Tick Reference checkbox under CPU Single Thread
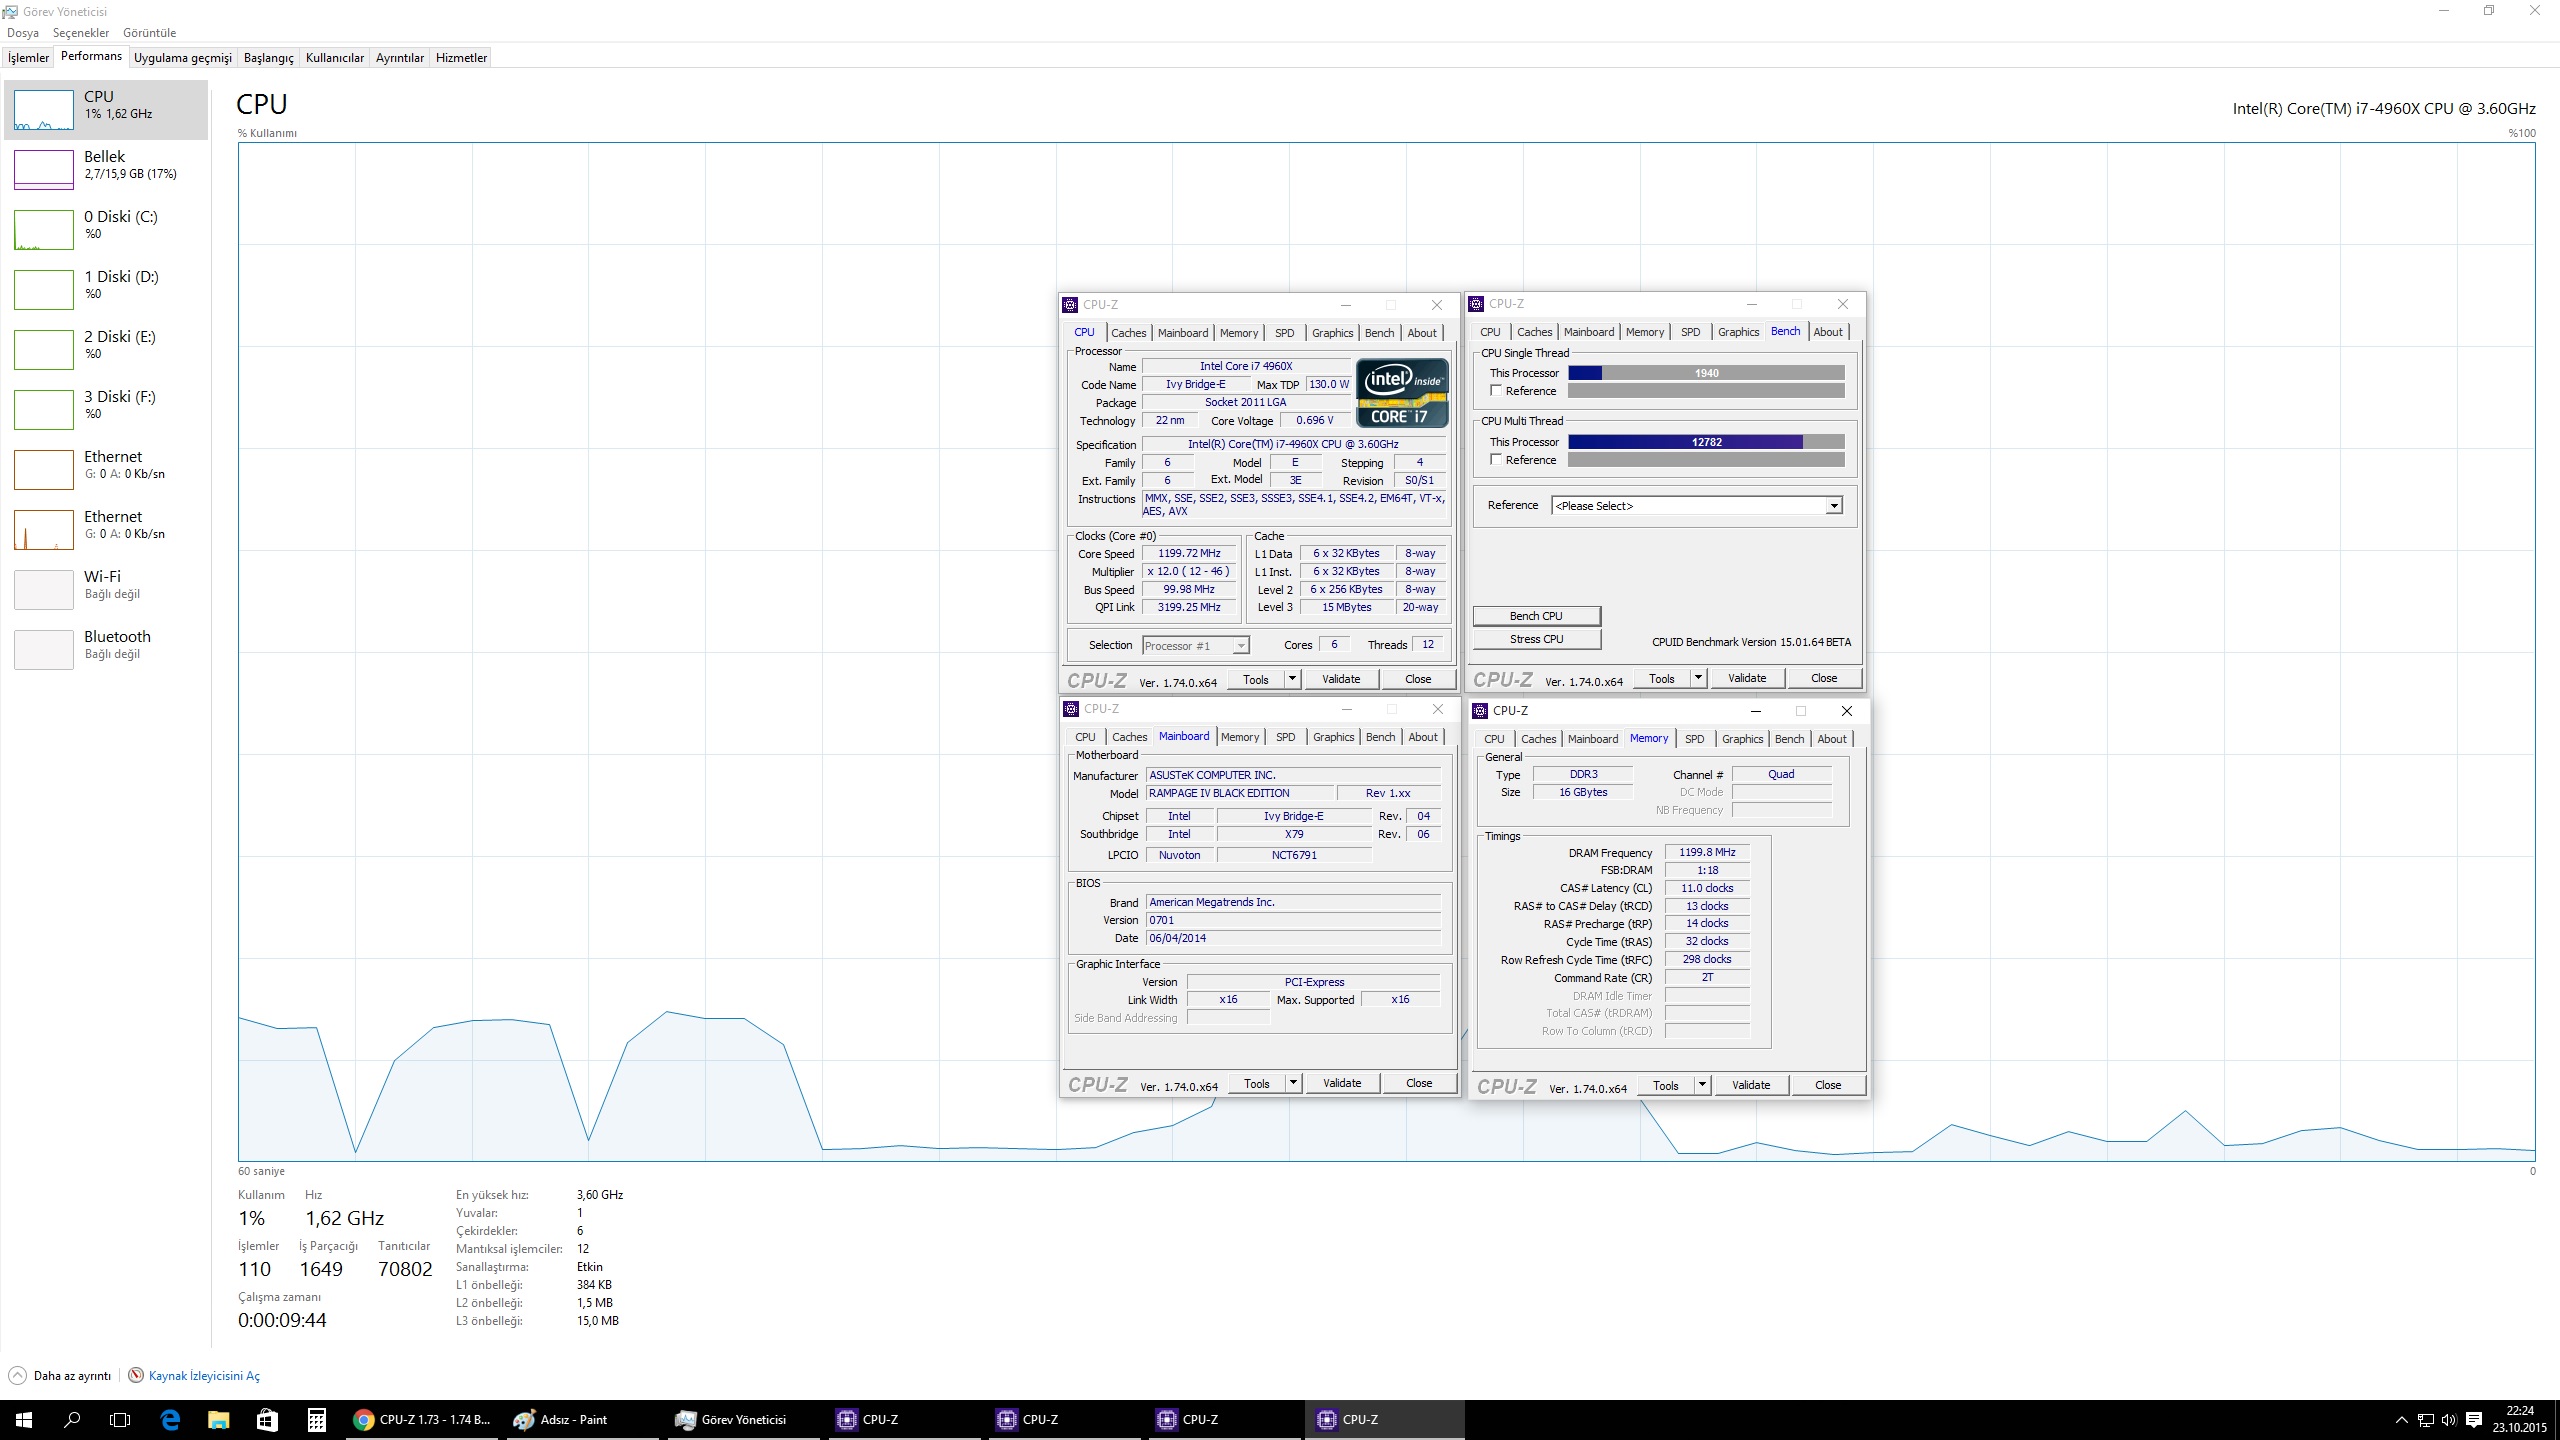This screenshot has width=2560, height=1440. pyautogui.click(x=1496, y=390)
